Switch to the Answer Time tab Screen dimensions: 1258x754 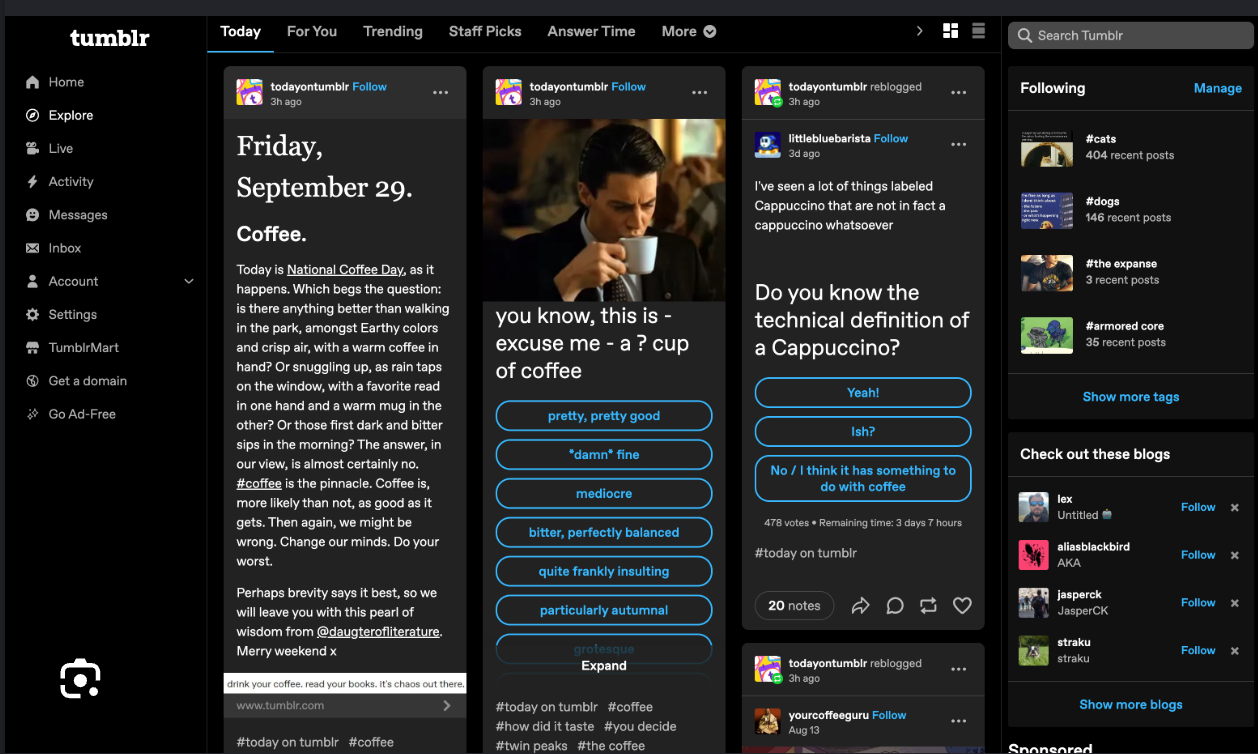click(591, 31)
